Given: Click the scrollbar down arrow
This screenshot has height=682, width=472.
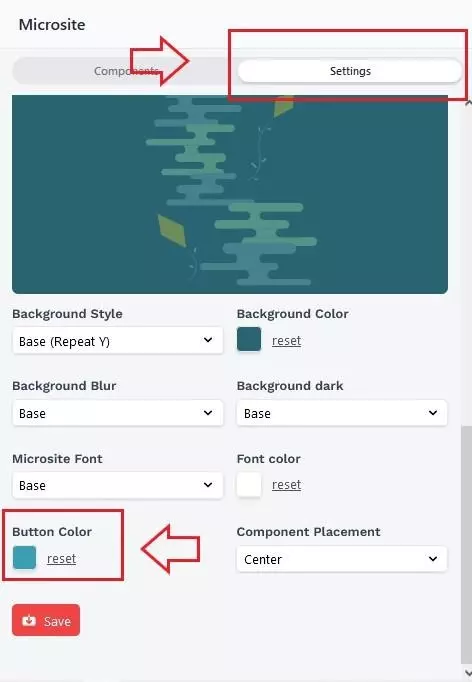Looking at the screenshot, I should [468, 673].
